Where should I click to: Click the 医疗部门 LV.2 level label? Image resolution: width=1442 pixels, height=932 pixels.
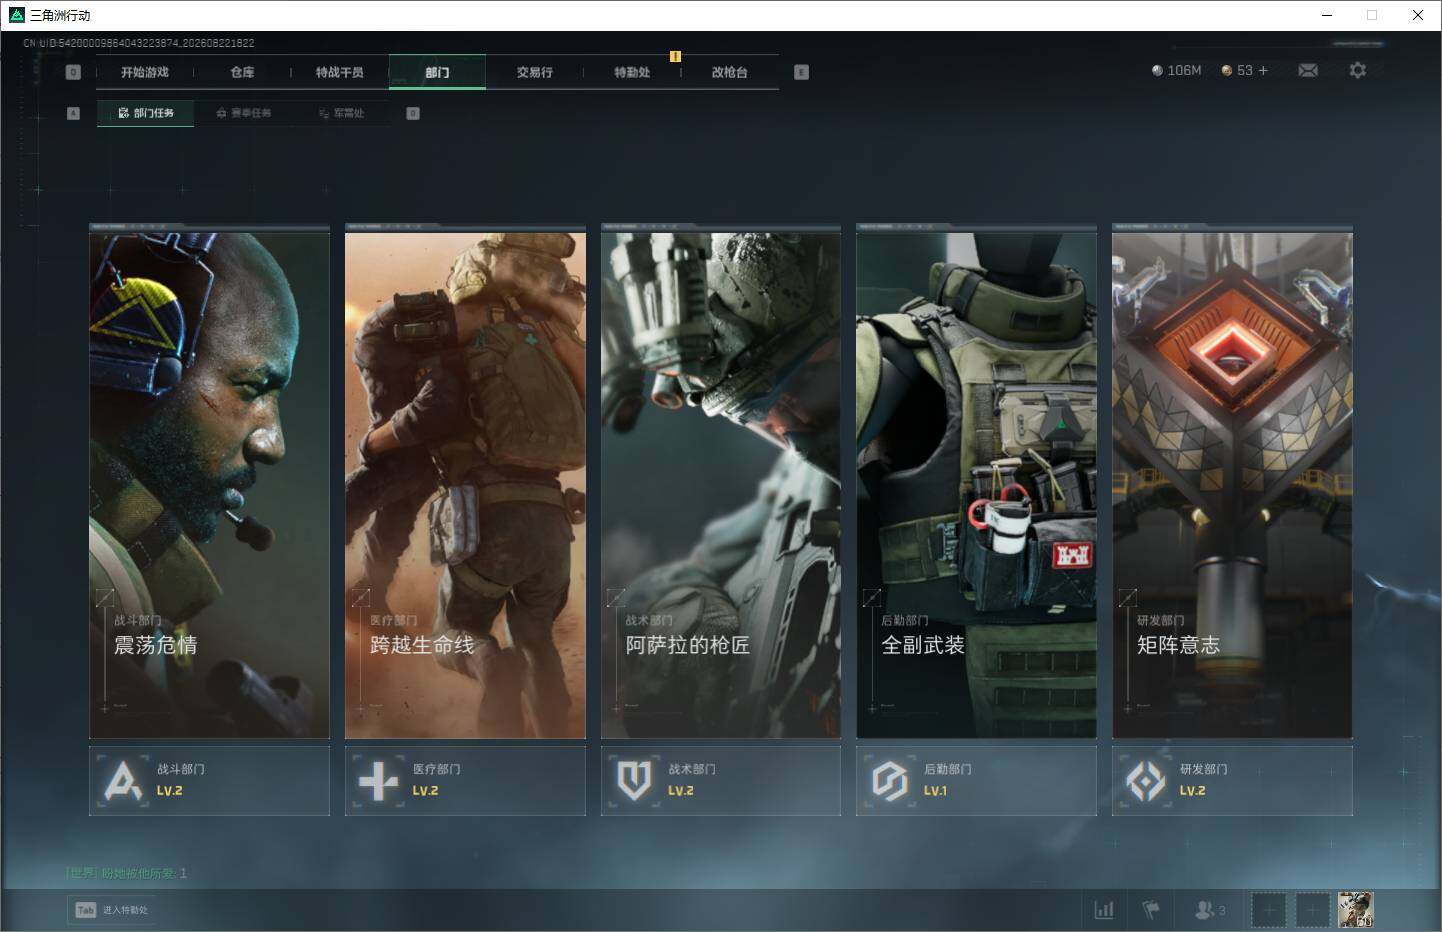(x=425, y=791)
